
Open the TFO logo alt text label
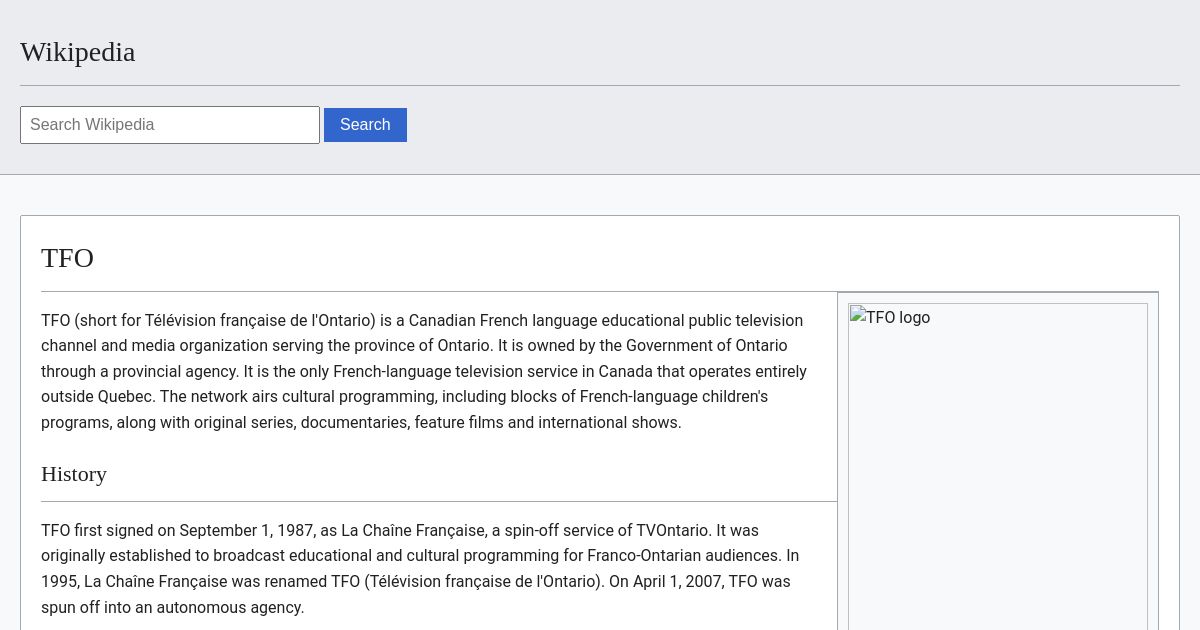pos(897,318)
